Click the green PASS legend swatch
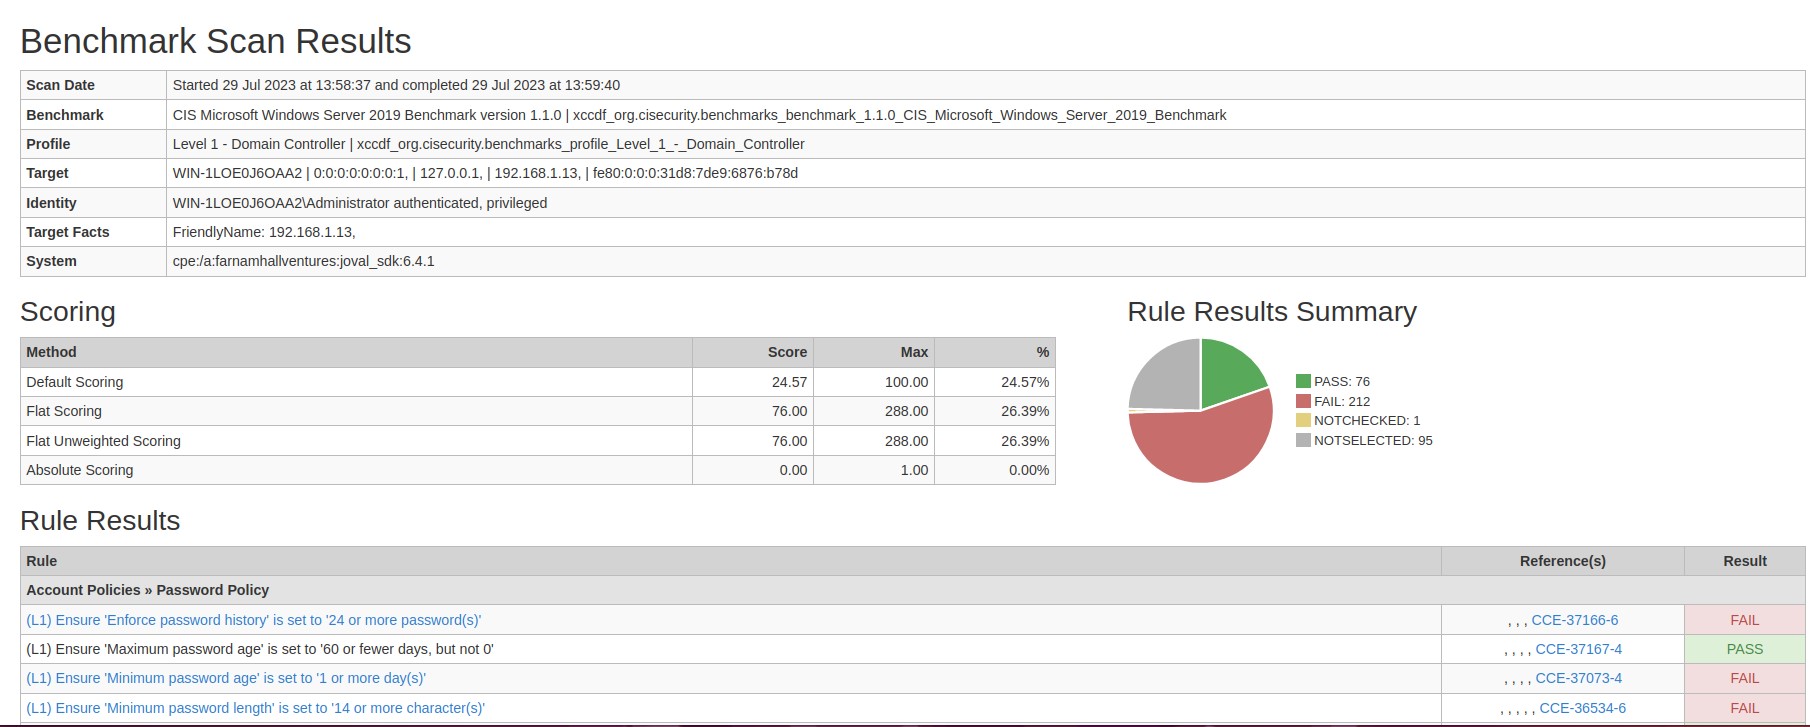 pyautogui.click(x=1303, y=381)
